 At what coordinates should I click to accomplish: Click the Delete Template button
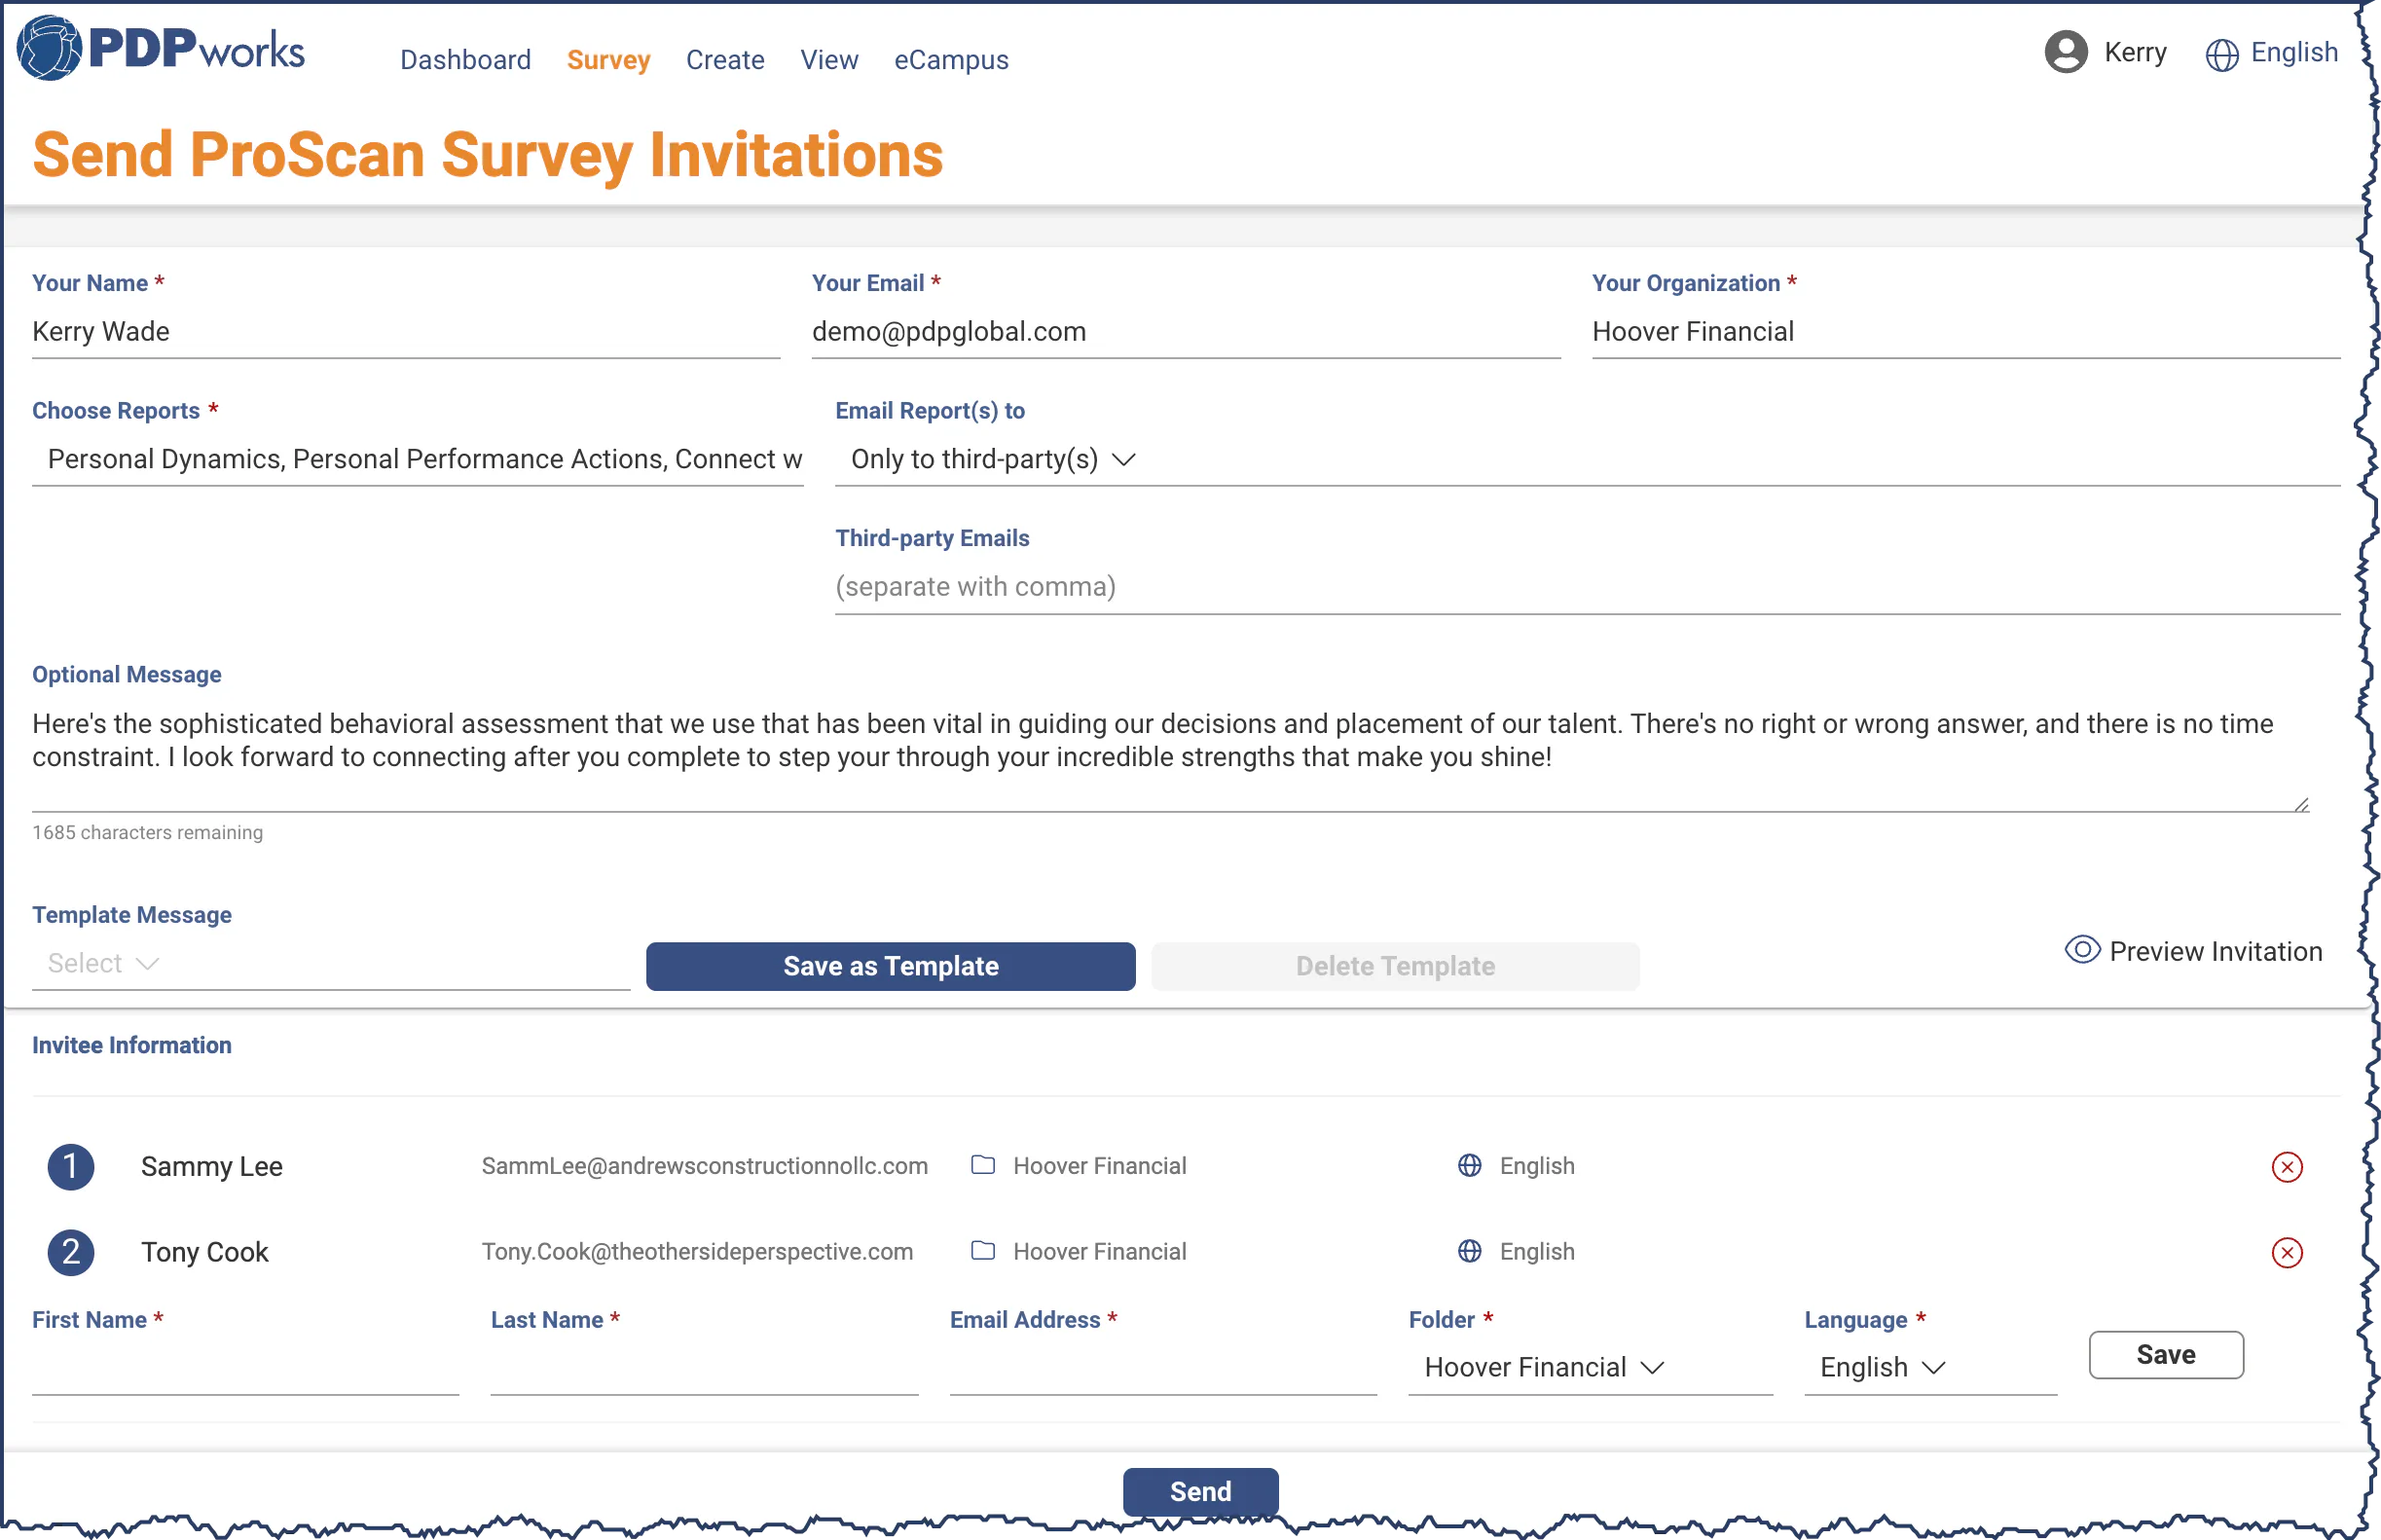(x=1395, y=966)
